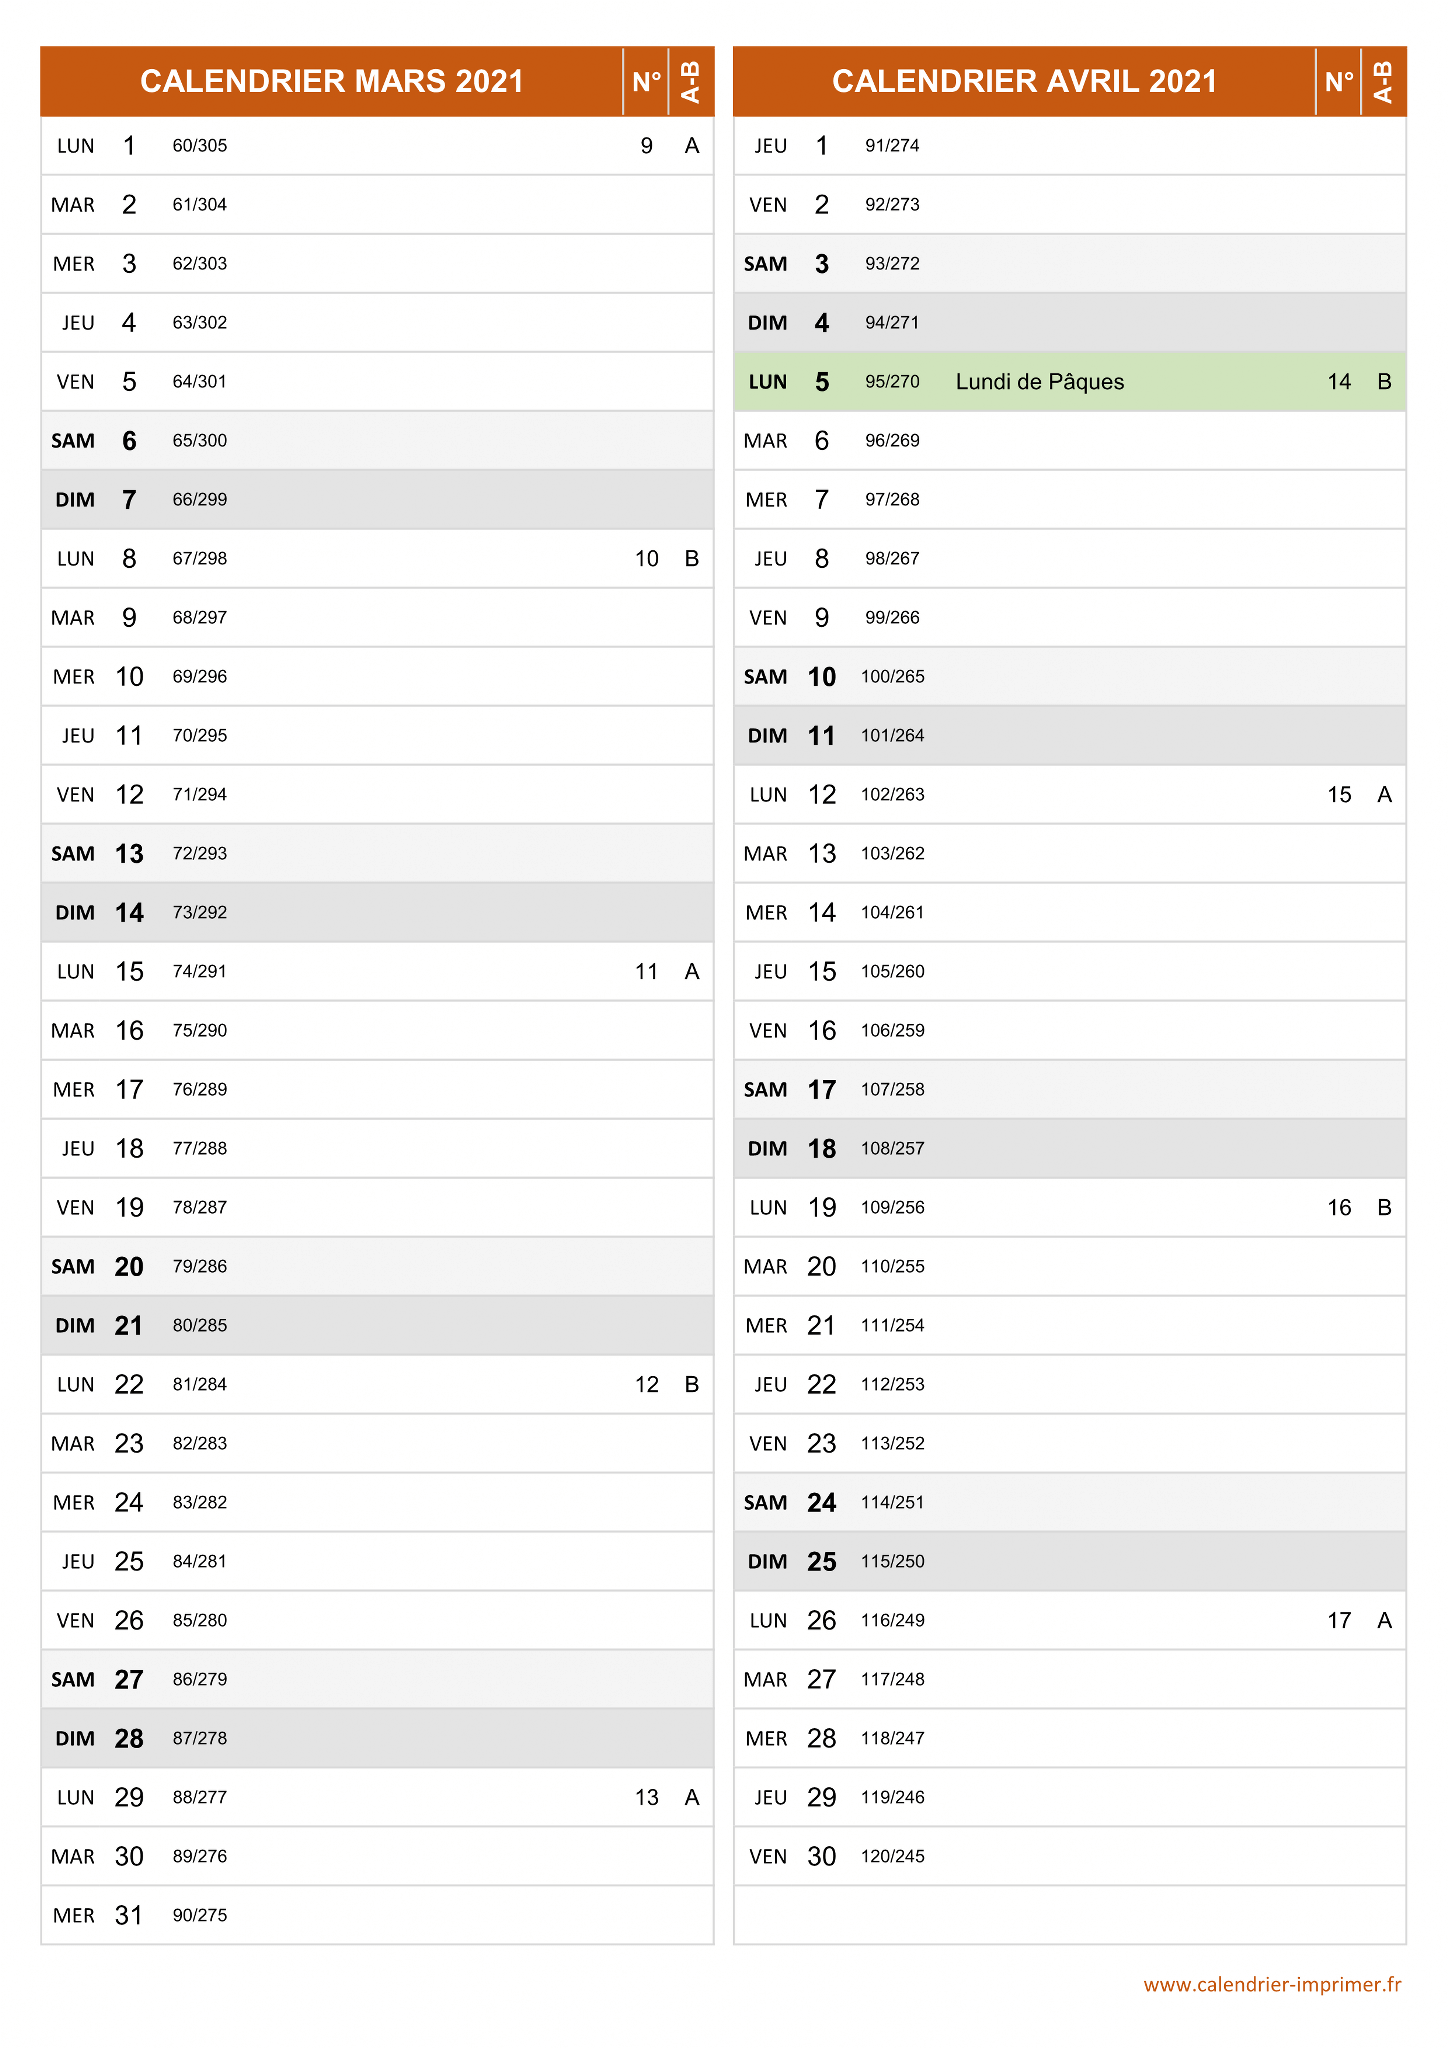The width and height of the screenshot is (1448, 2048).
Task: Click week number 15 in April
Action: point(1339,795)
